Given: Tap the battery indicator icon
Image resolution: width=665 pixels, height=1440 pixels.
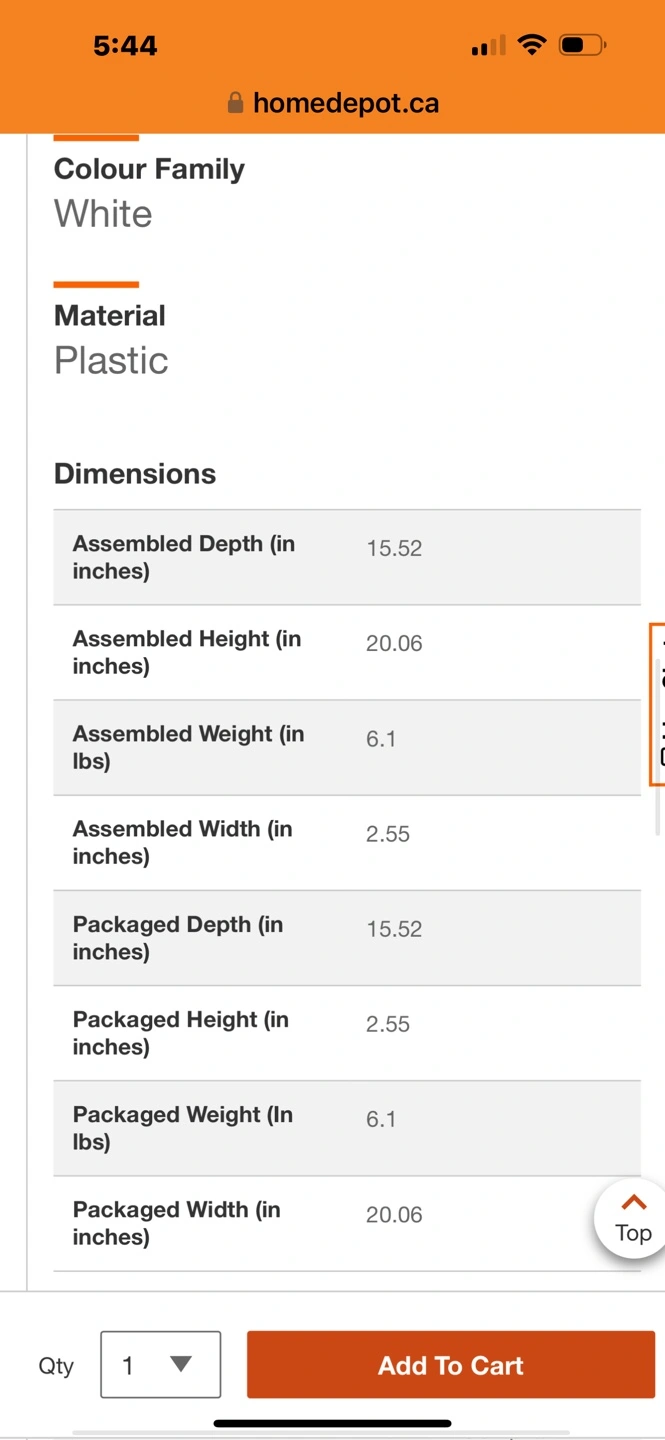Looking at the screenshot, I should (582, 45).
